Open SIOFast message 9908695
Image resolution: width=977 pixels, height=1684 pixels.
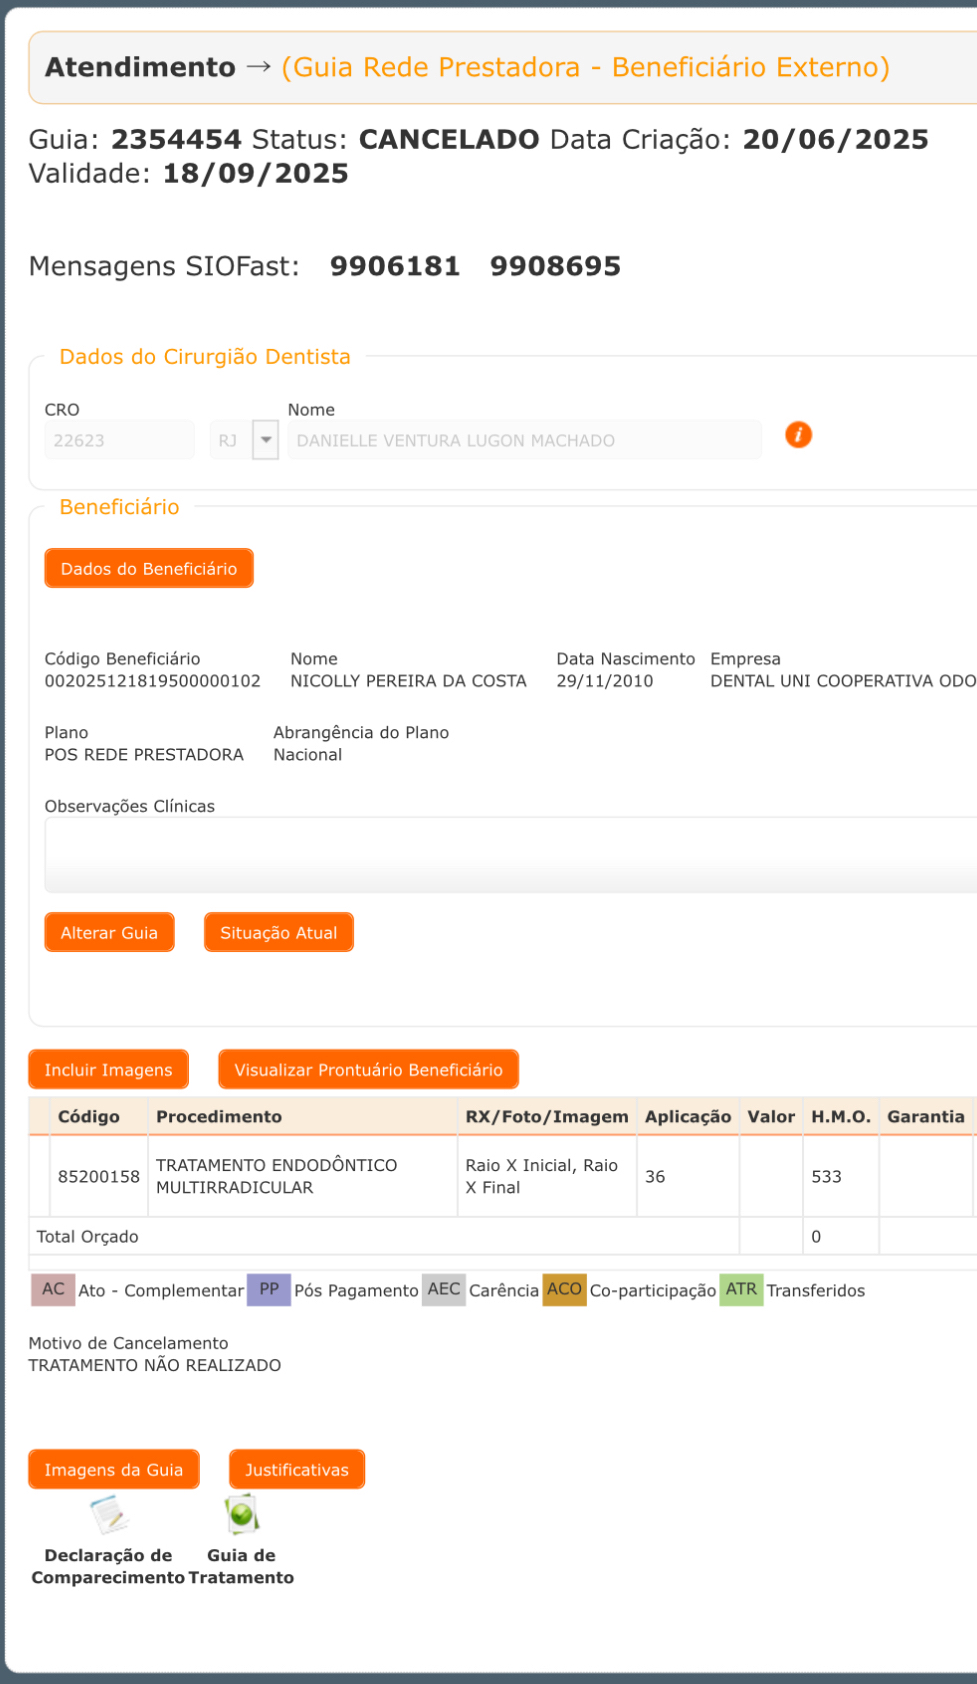pyautogui.click(x=555, y=267)
